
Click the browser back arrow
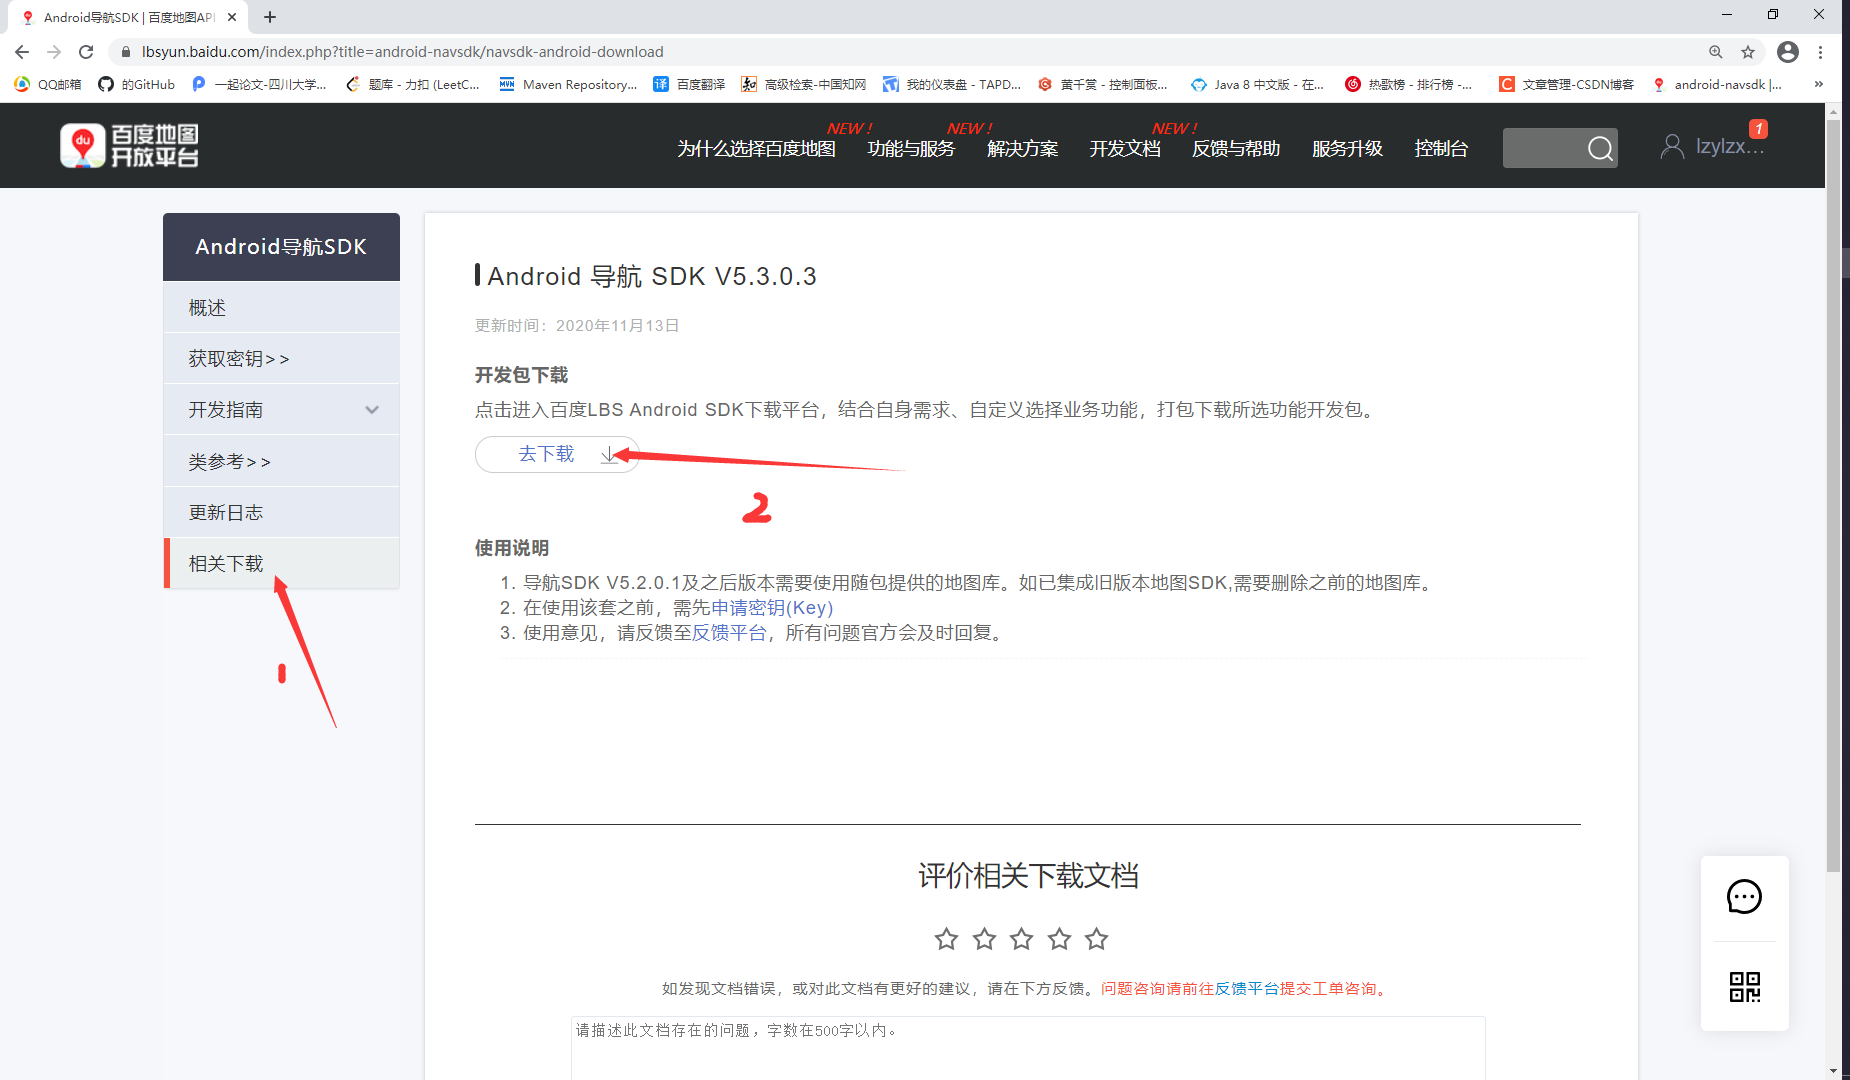(x=22, y=52)
